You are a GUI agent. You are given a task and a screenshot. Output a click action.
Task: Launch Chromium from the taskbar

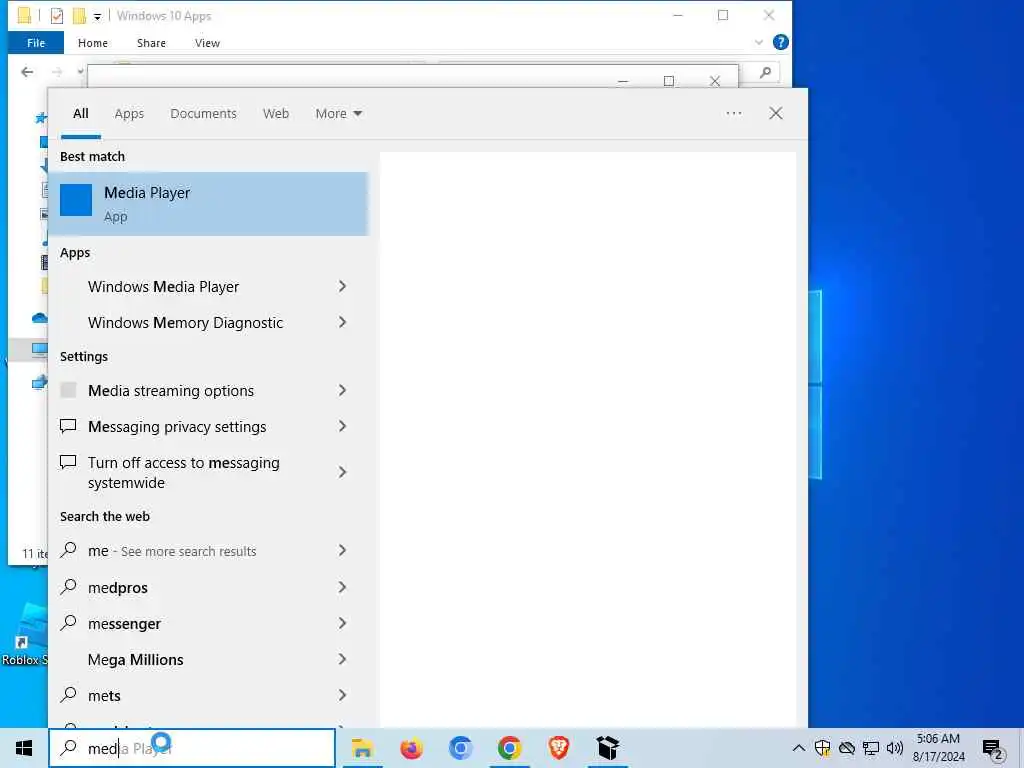(460, 748)
